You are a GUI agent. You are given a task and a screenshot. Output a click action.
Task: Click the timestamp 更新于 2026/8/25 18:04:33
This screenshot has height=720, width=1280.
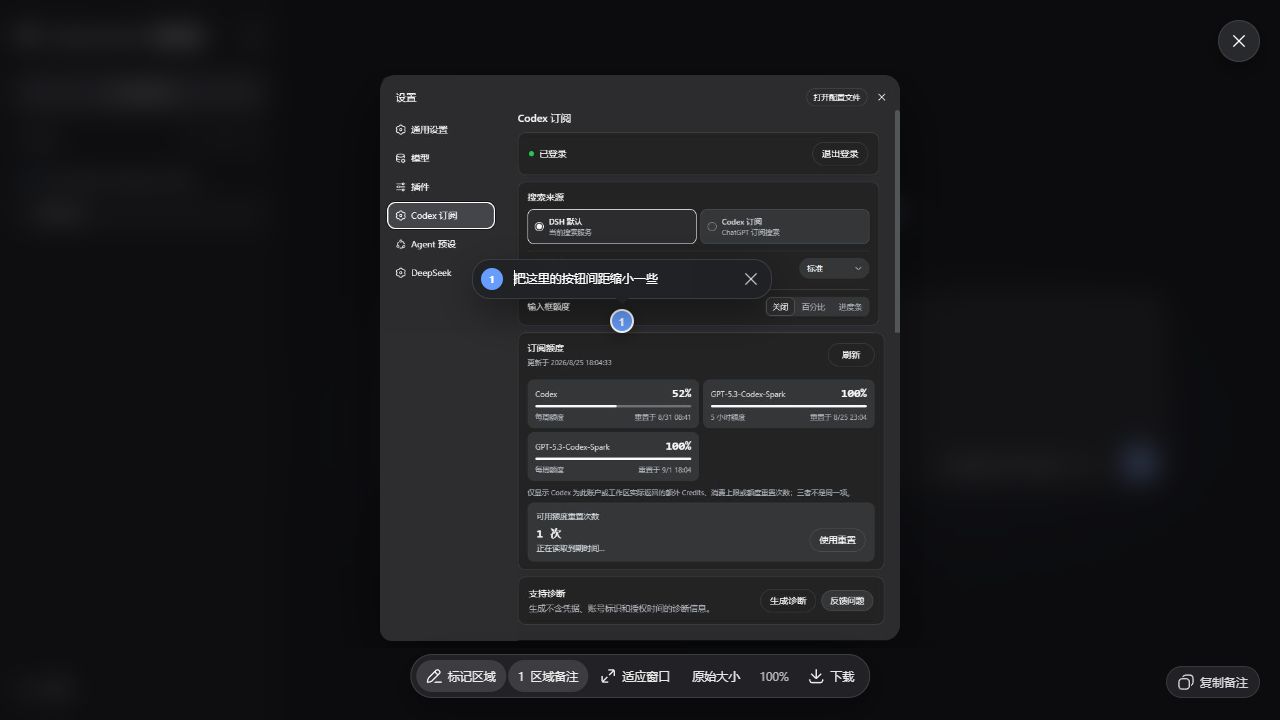tap(570, 362)
